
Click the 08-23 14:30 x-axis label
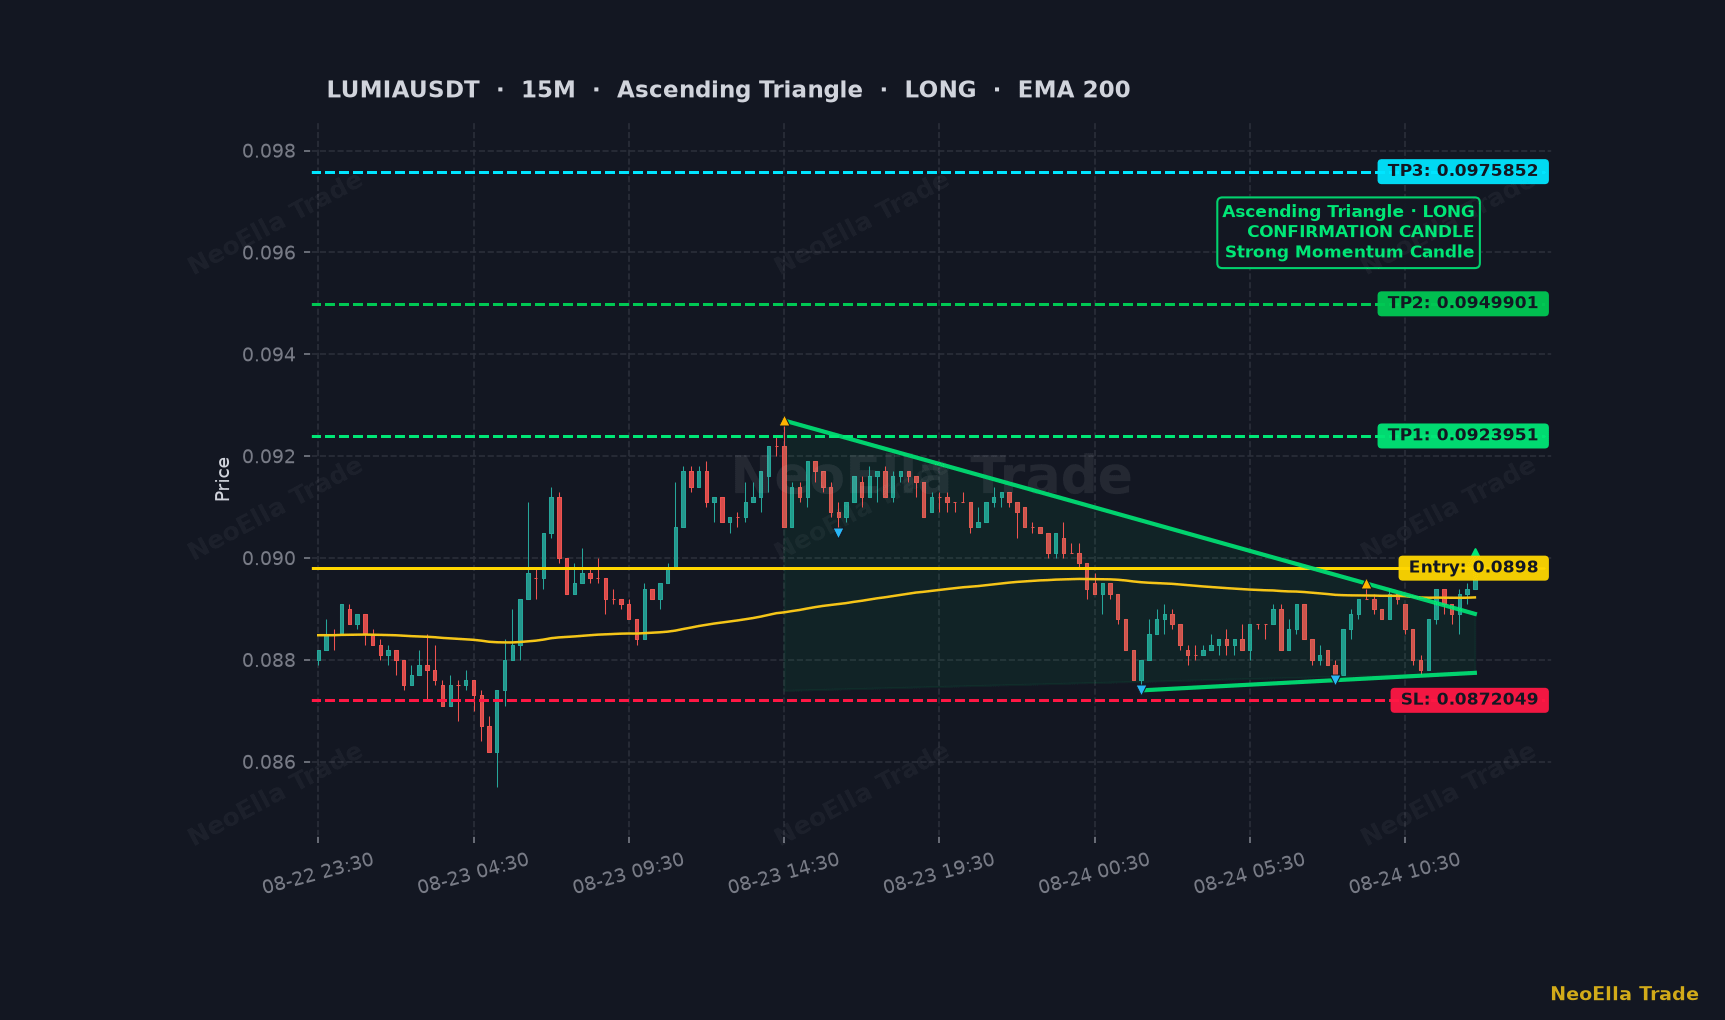(x=783, y=873)
